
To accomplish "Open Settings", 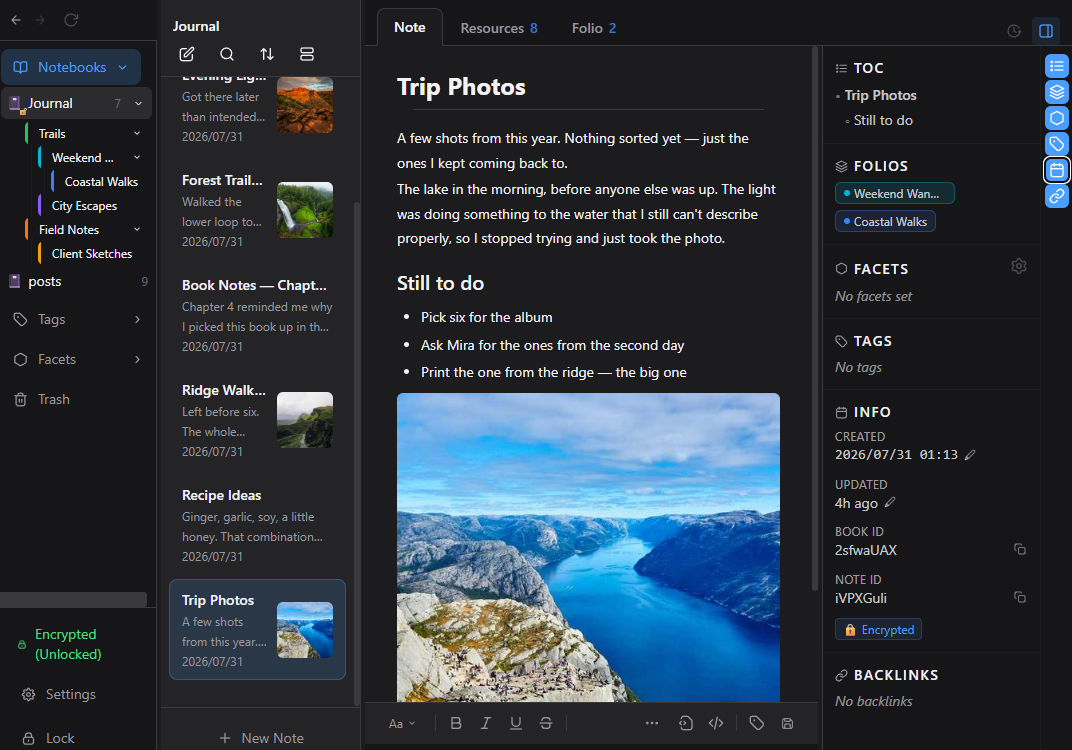I will [59, 694].
